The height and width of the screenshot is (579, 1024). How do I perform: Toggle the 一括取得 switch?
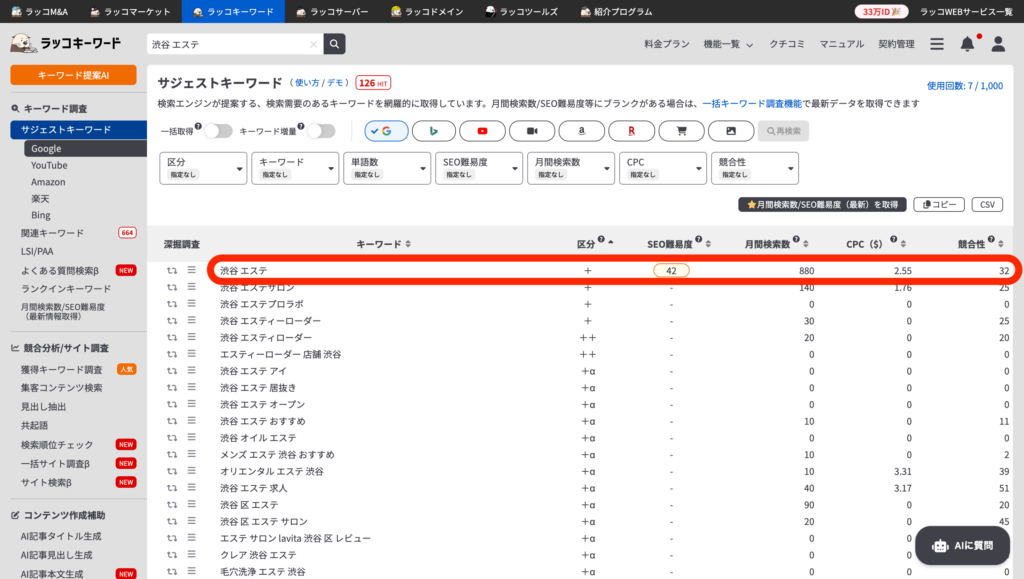tap(218, 131)
